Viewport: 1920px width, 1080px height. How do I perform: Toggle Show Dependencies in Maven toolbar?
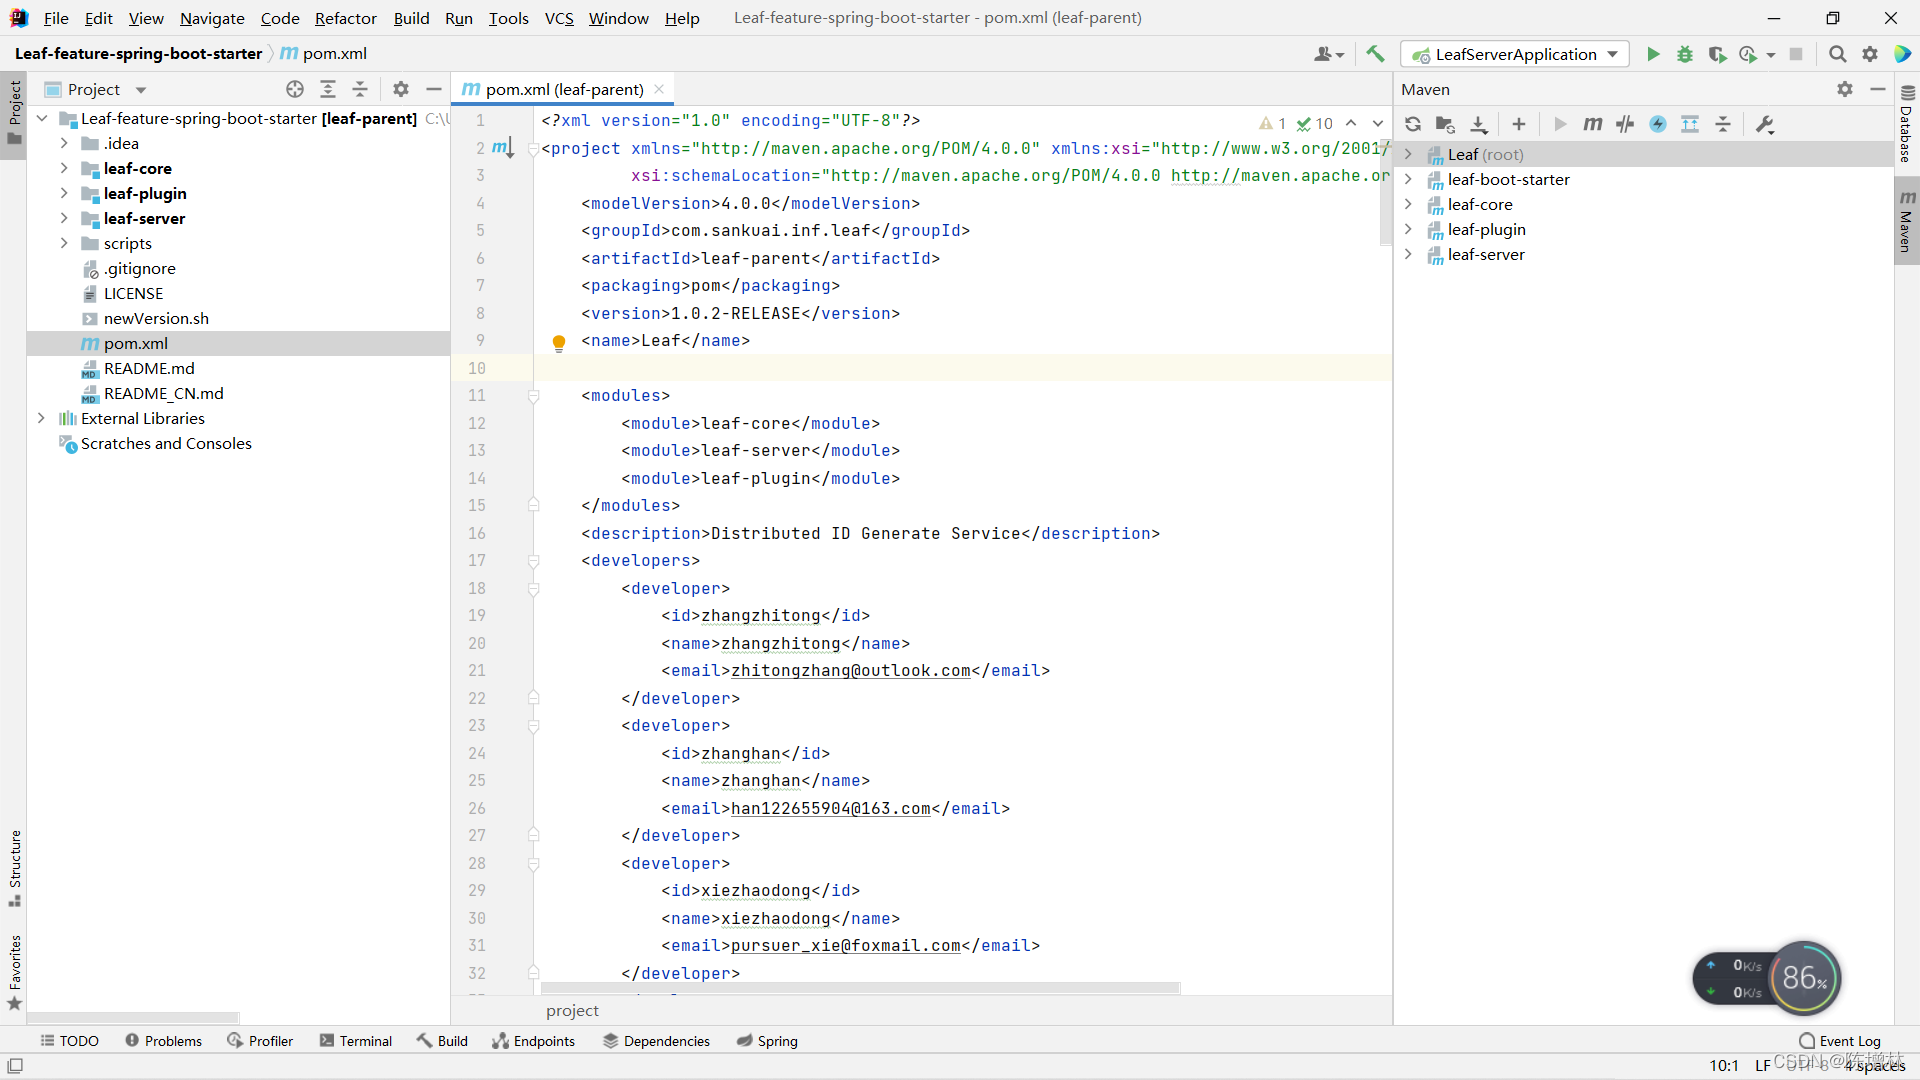point(1690,124)
